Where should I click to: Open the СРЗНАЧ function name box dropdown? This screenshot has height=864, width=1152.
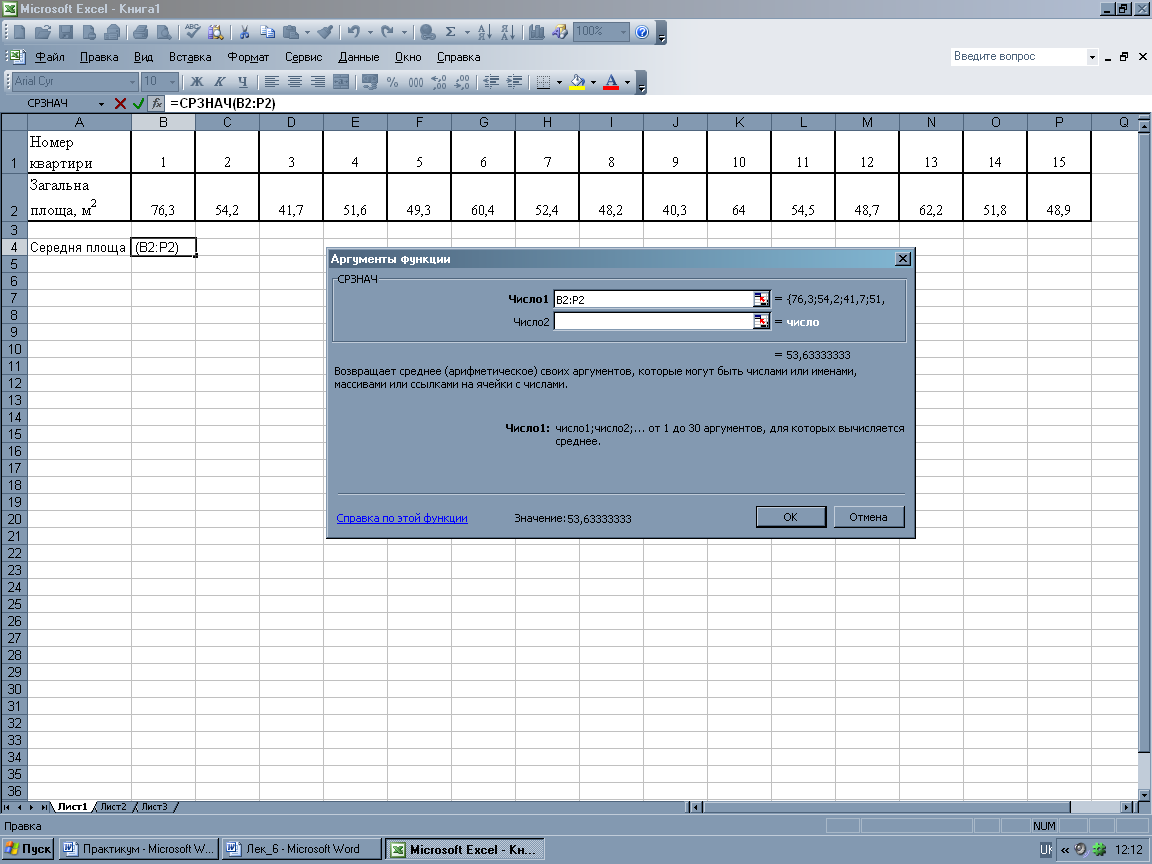[101, 104]
